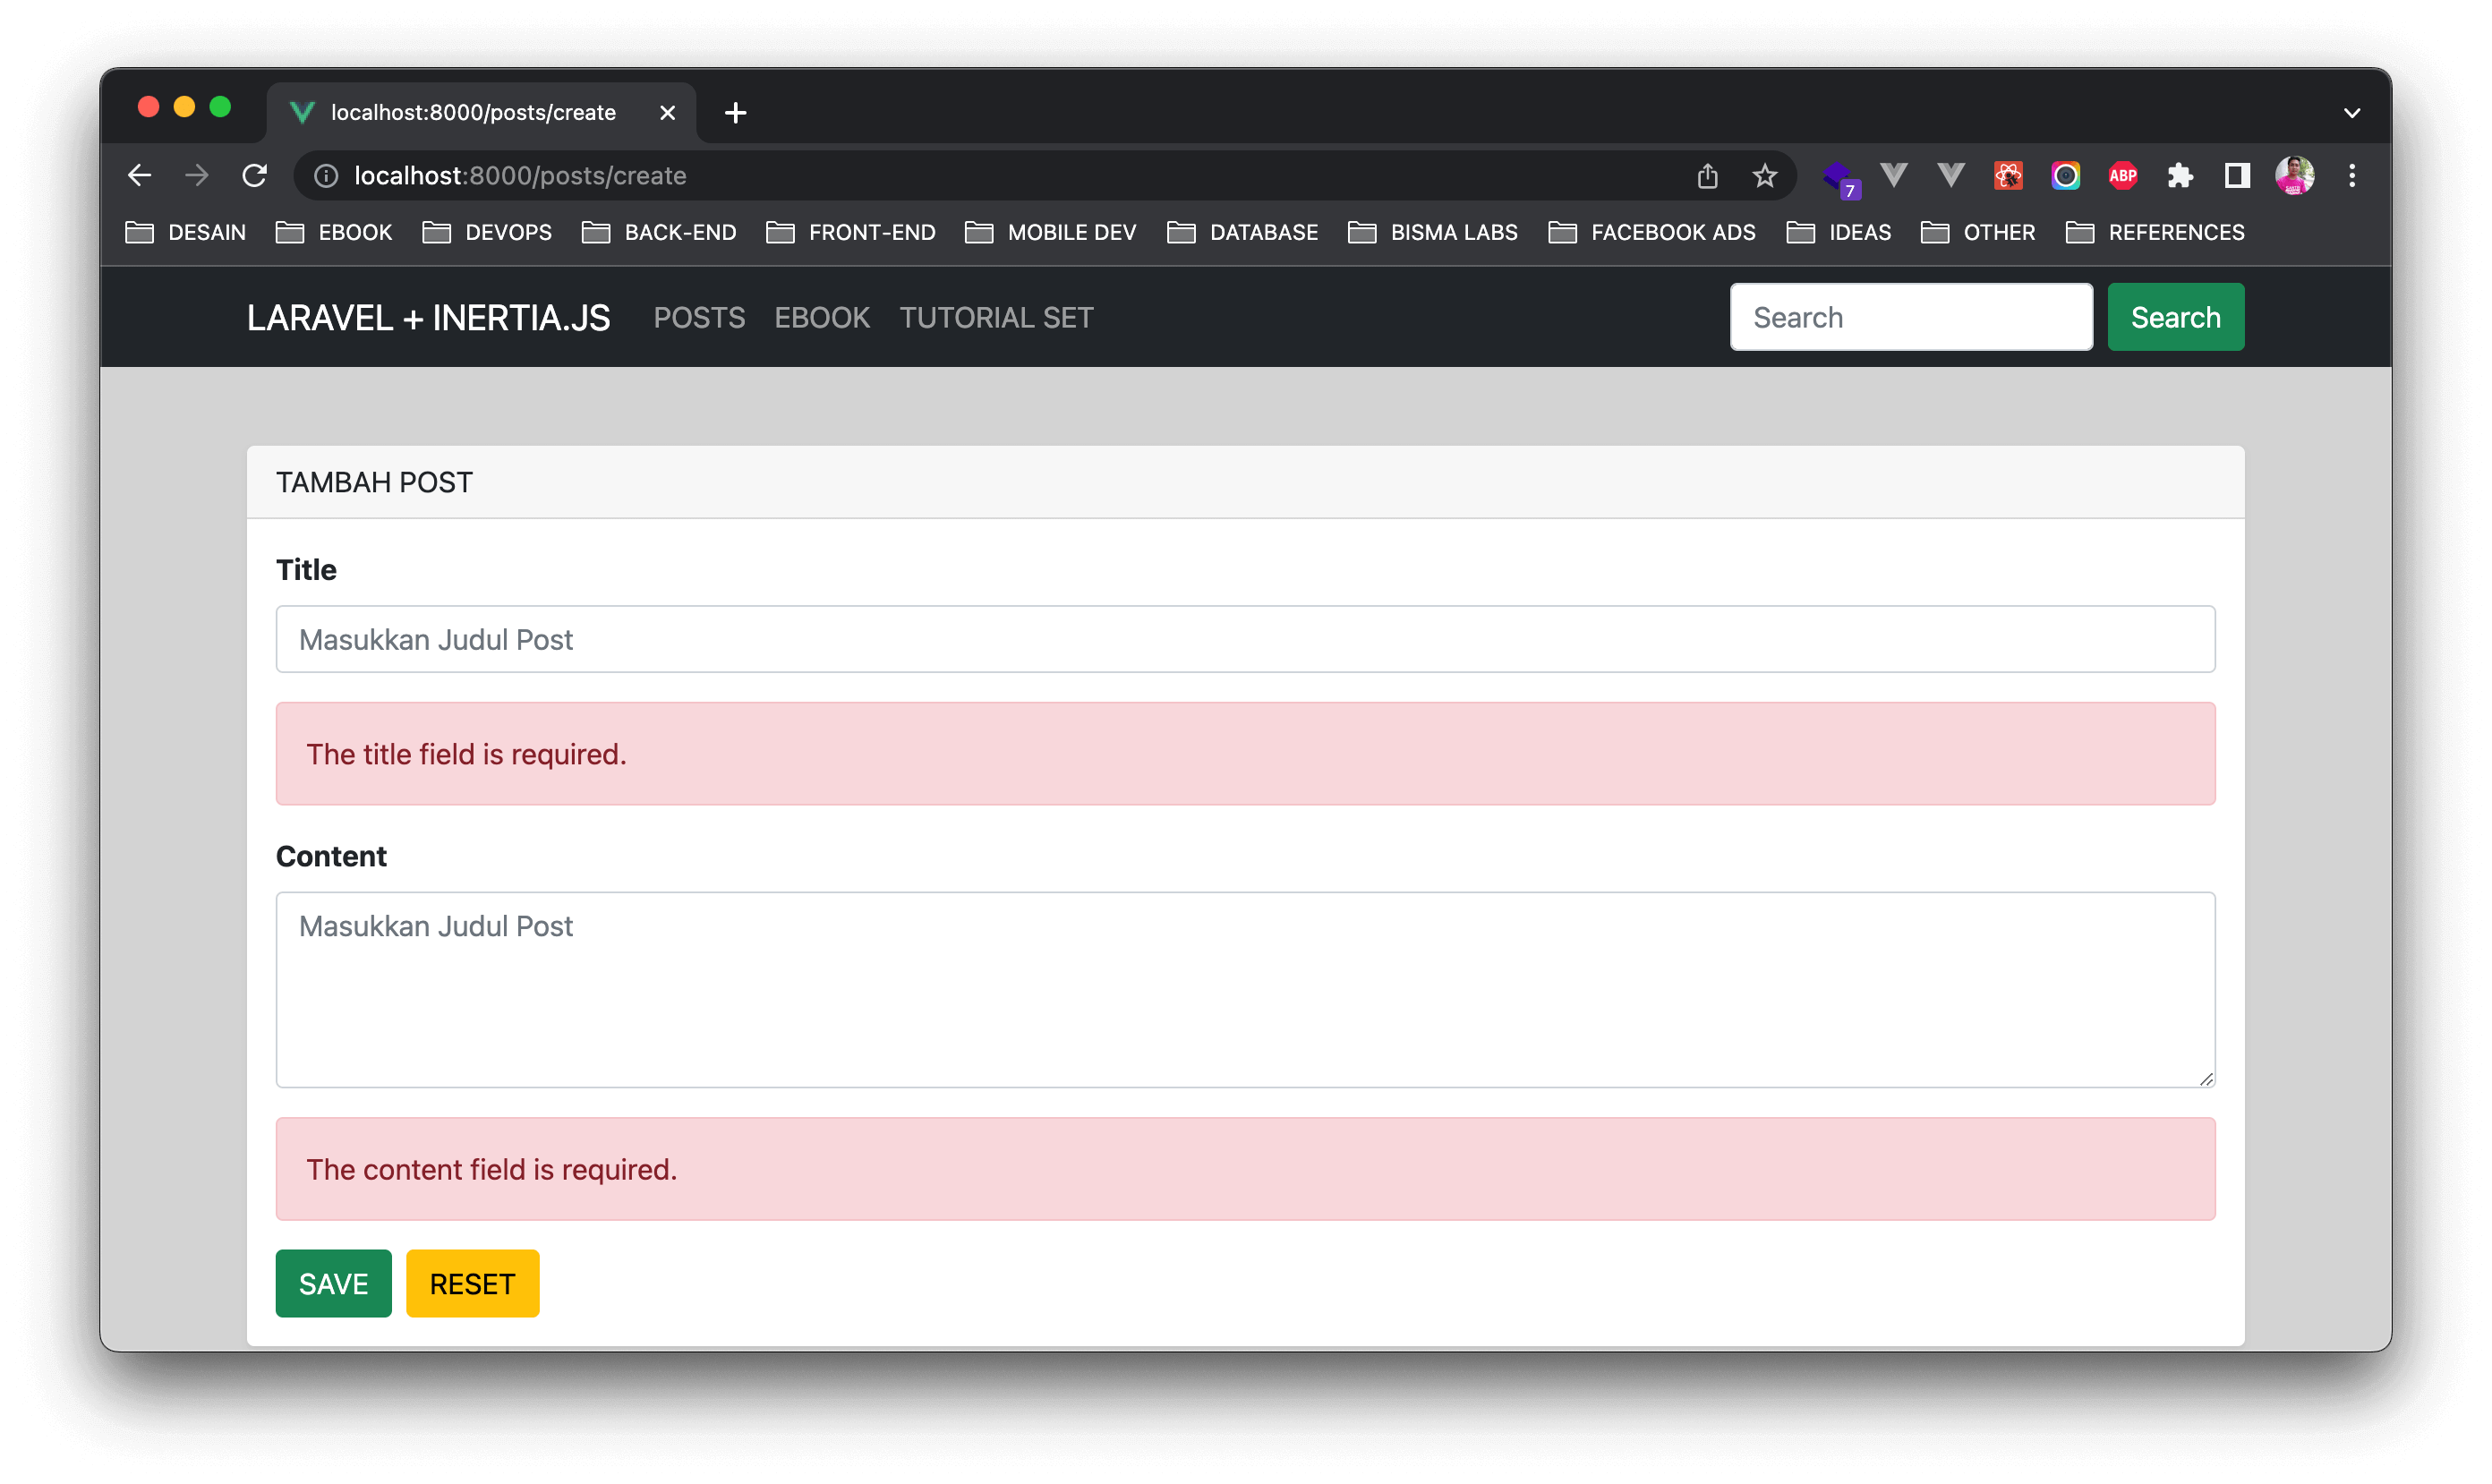Click the Title input field
2492x1484 pixels.
point(1245,639)
